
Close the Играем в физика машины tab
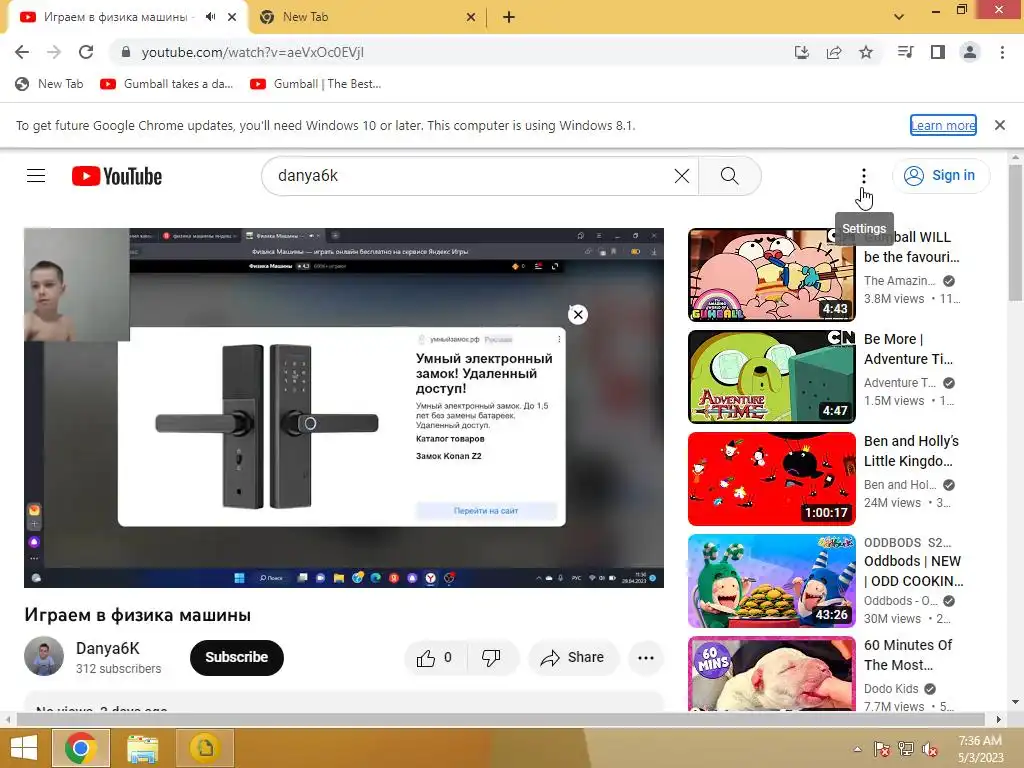tap(232, 17)
